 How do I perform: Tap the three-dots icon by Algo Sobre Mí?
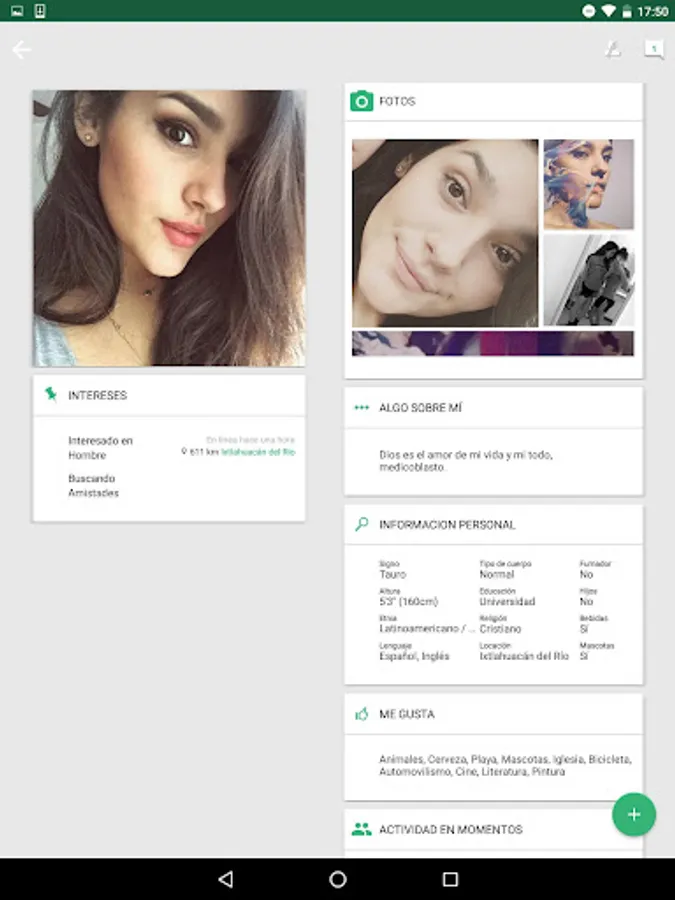[x=362, y=408]
